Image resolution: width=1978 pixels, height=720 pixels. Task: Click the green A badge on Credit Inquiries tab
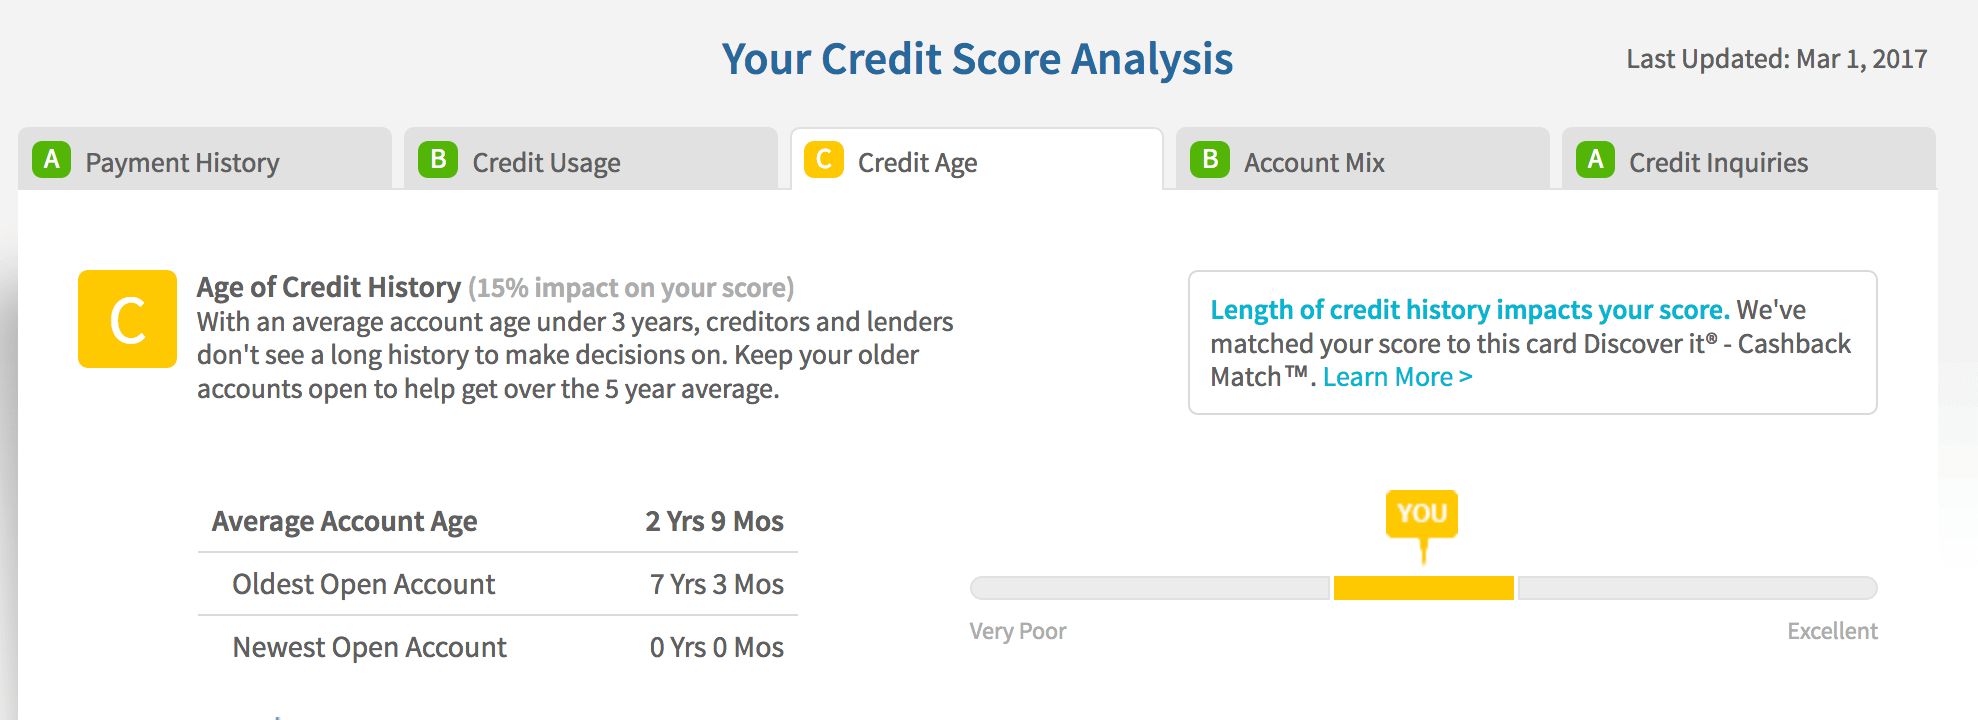(x=1597, y=161)
